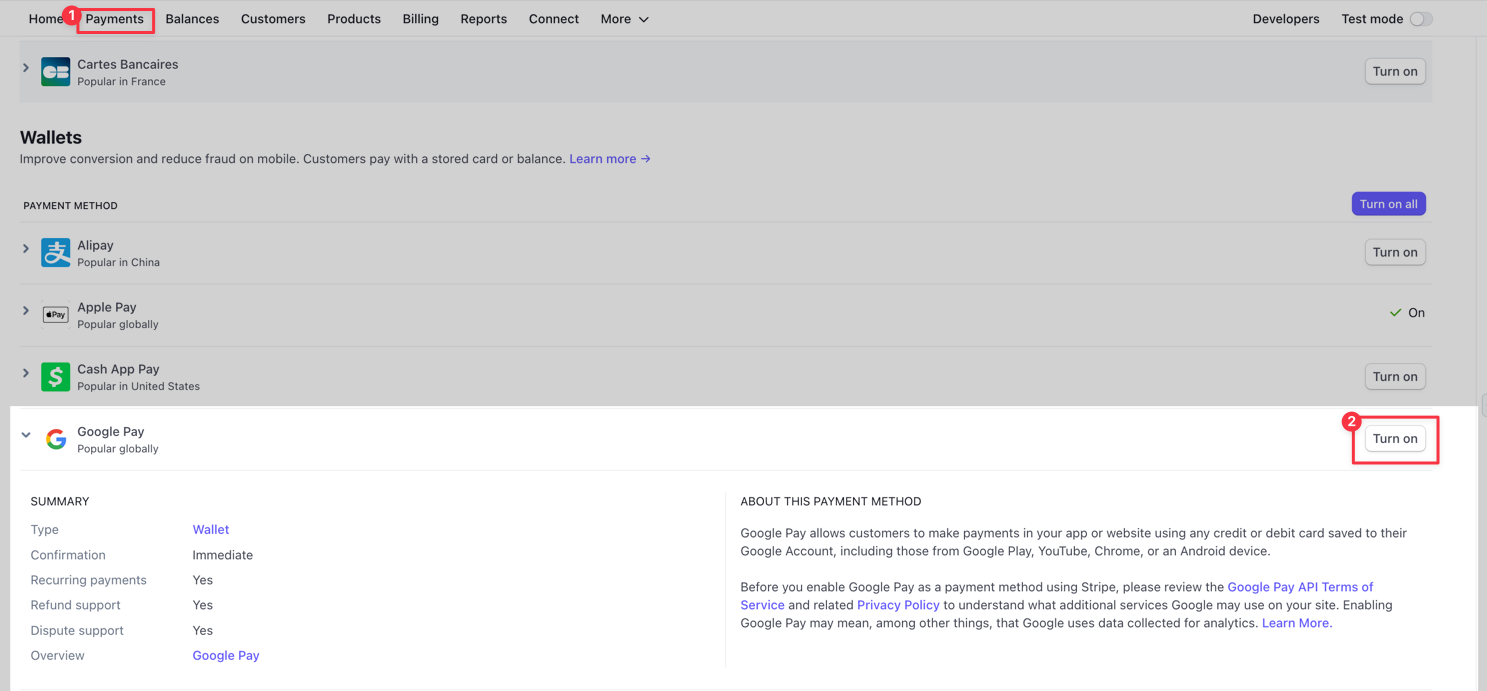Screen dimensions: 1487x691
Task: Click the Alipay logo icon
Action: coord(55,253)
